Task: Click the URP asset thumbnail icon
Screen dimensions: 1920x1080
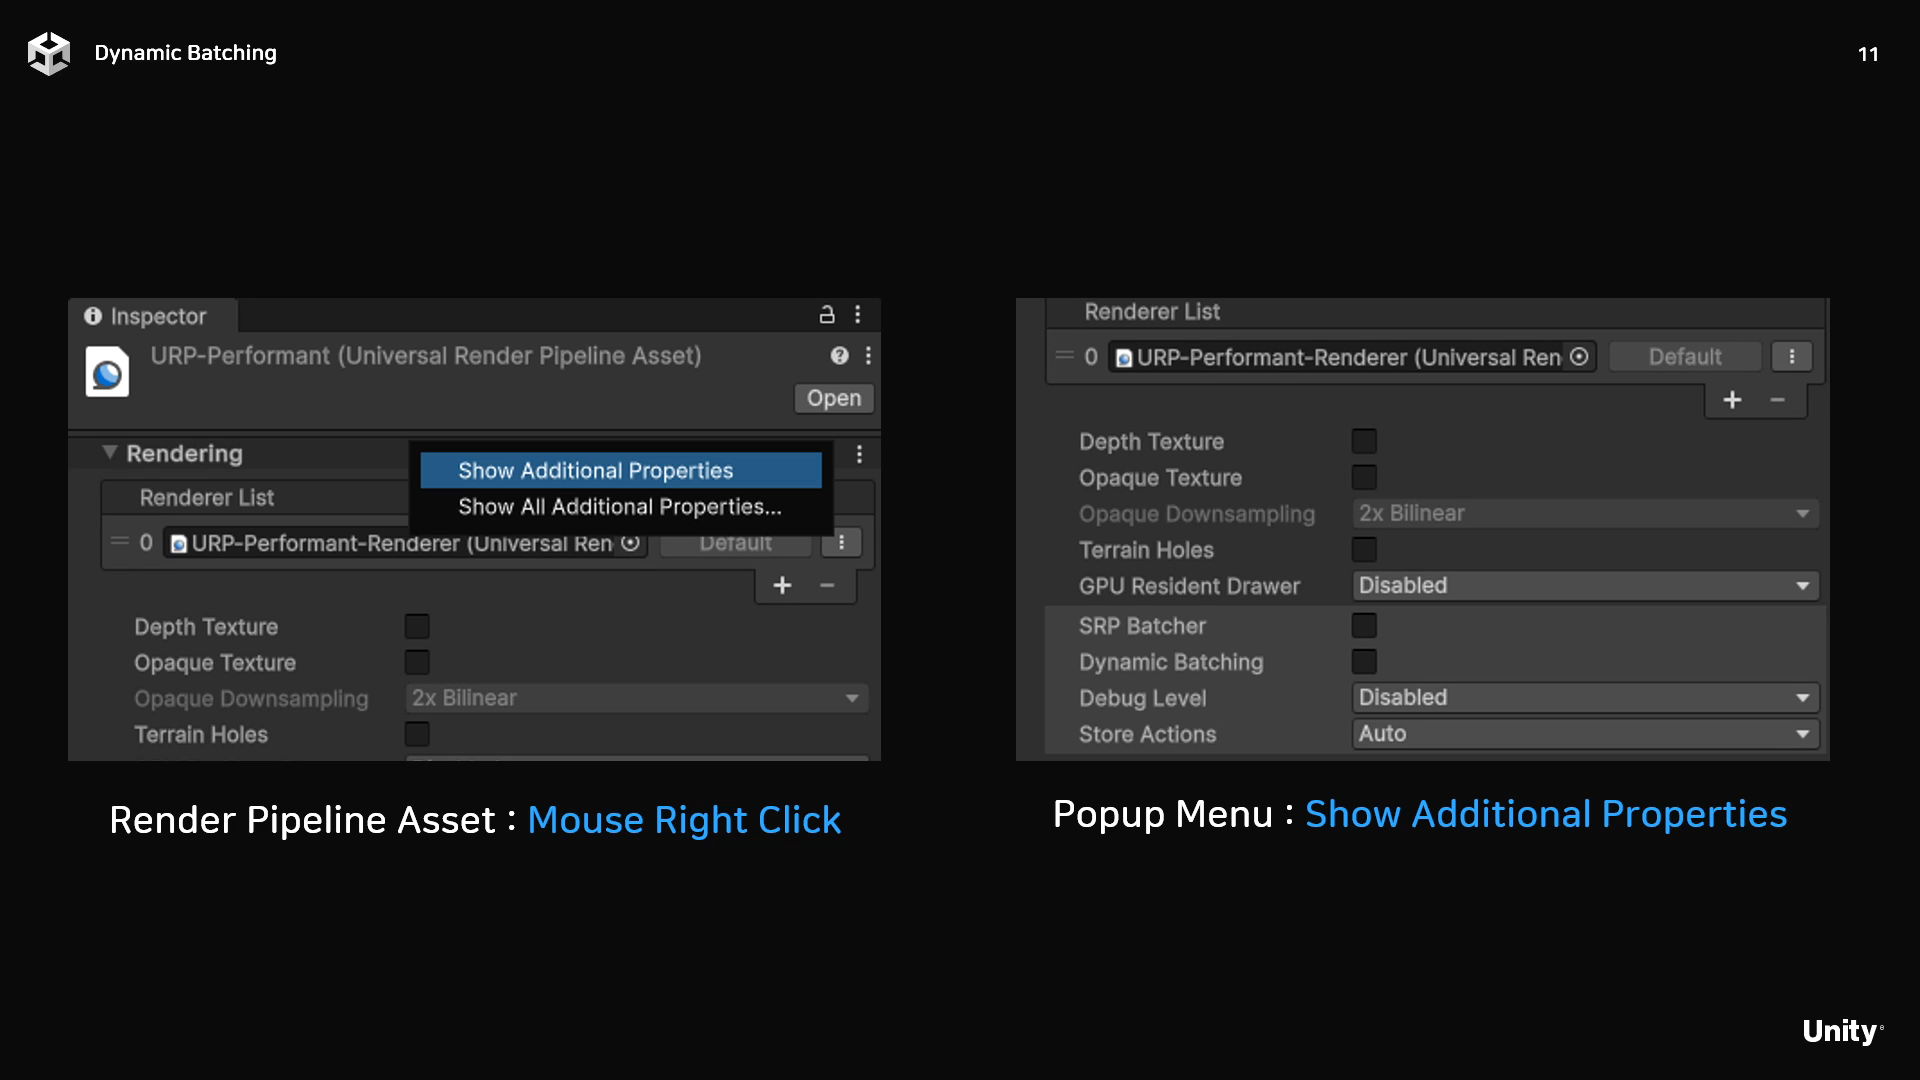Action: point(107,373)
